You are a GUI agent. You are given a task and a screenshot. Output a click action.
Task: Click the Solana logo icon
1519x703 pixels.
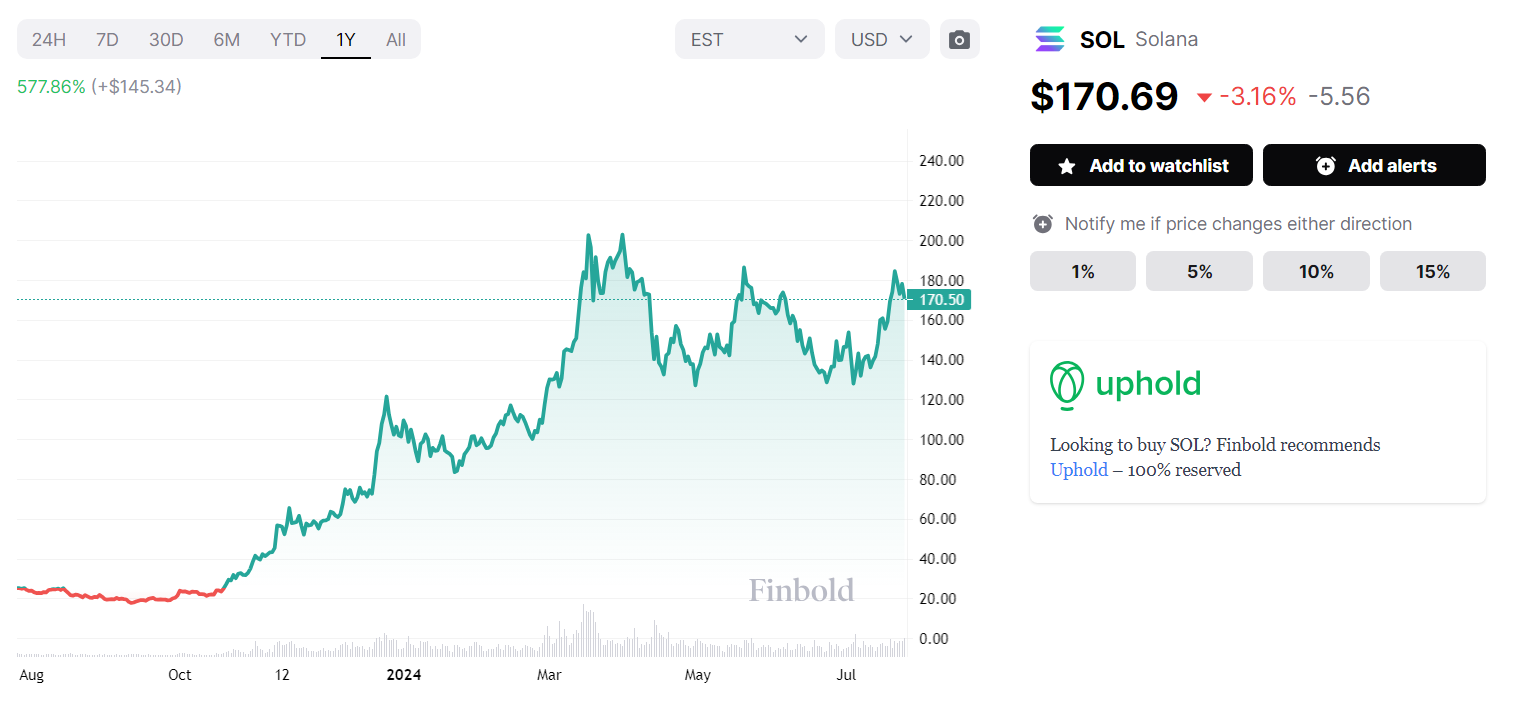(1050, 39)
